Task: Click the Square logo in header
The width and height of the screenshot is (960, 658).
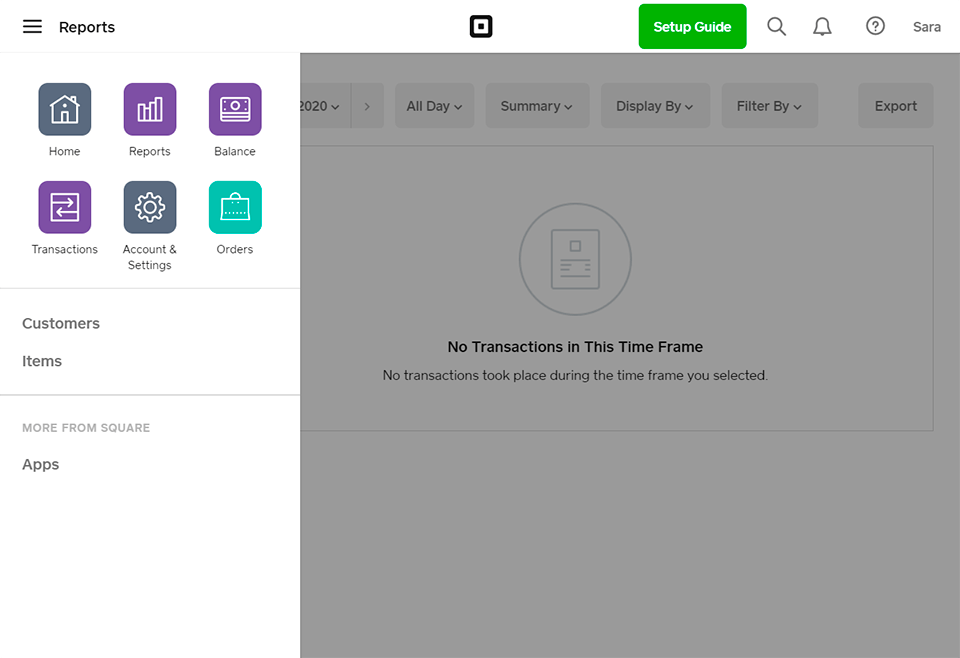Action: pyautogui.click(x=481, y=26)
